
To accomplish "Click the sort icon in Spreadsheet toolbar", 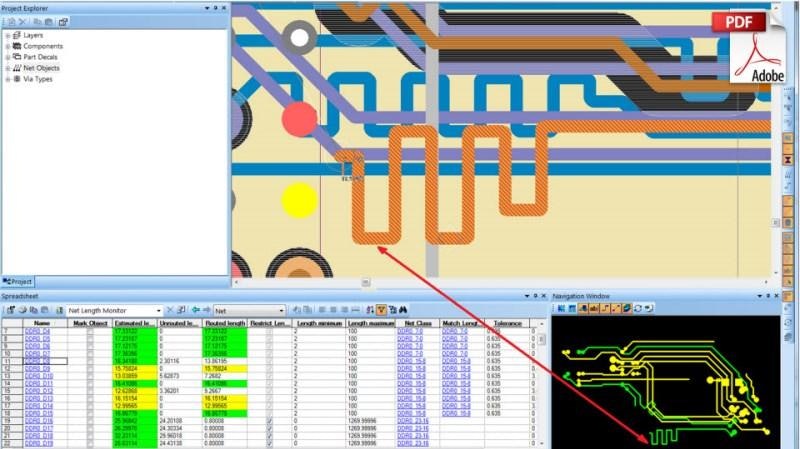I will pyautogui.click(x=370, y=310).
